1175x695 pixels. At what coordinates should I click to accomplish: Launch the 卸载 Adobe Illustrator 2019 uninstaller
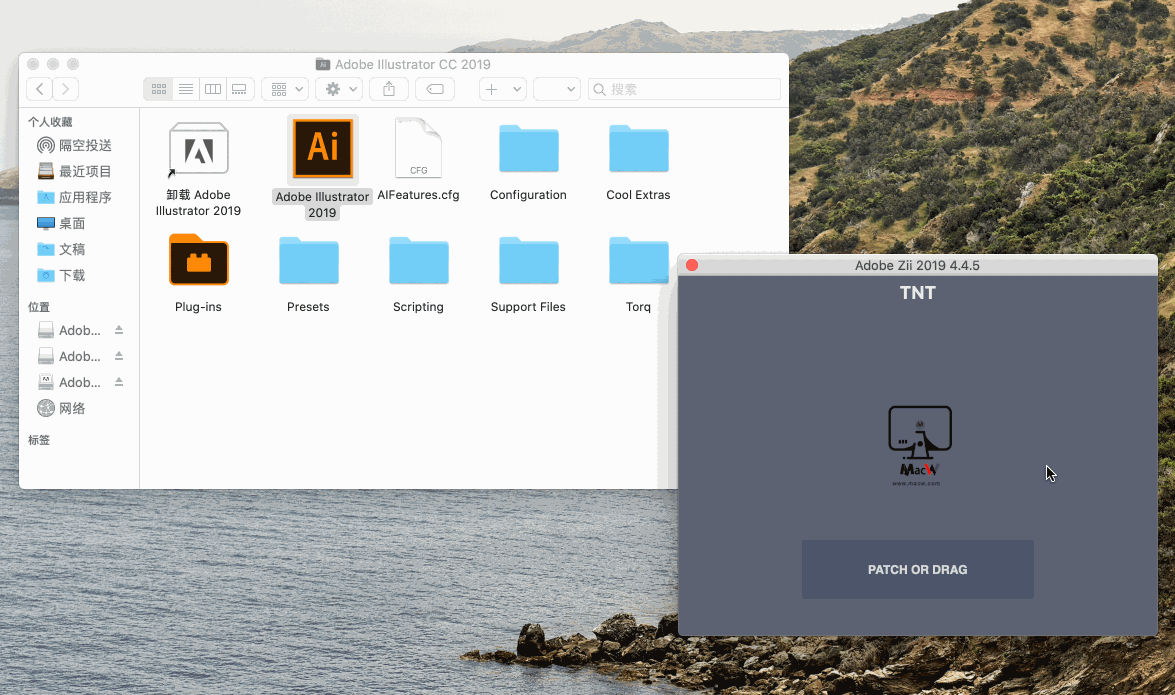(x=198, y=148)
